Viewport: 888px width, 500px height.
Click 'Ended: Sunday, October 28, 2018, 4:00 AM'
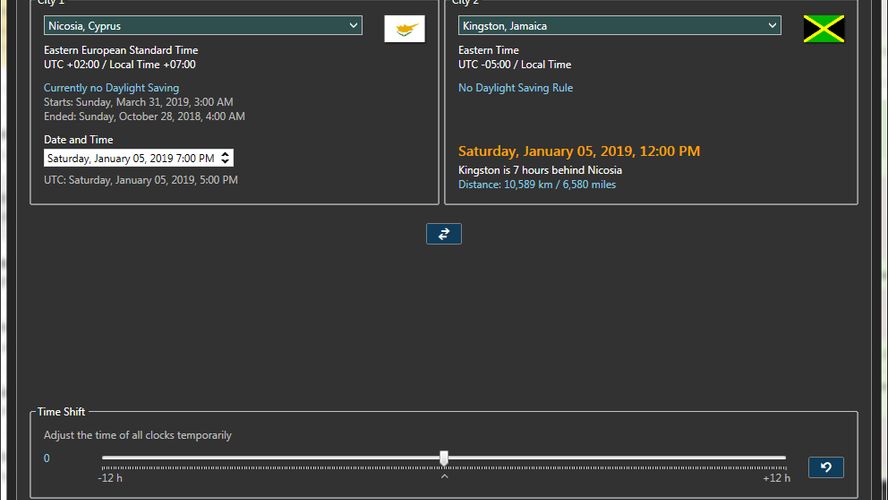tap(144, 117)
